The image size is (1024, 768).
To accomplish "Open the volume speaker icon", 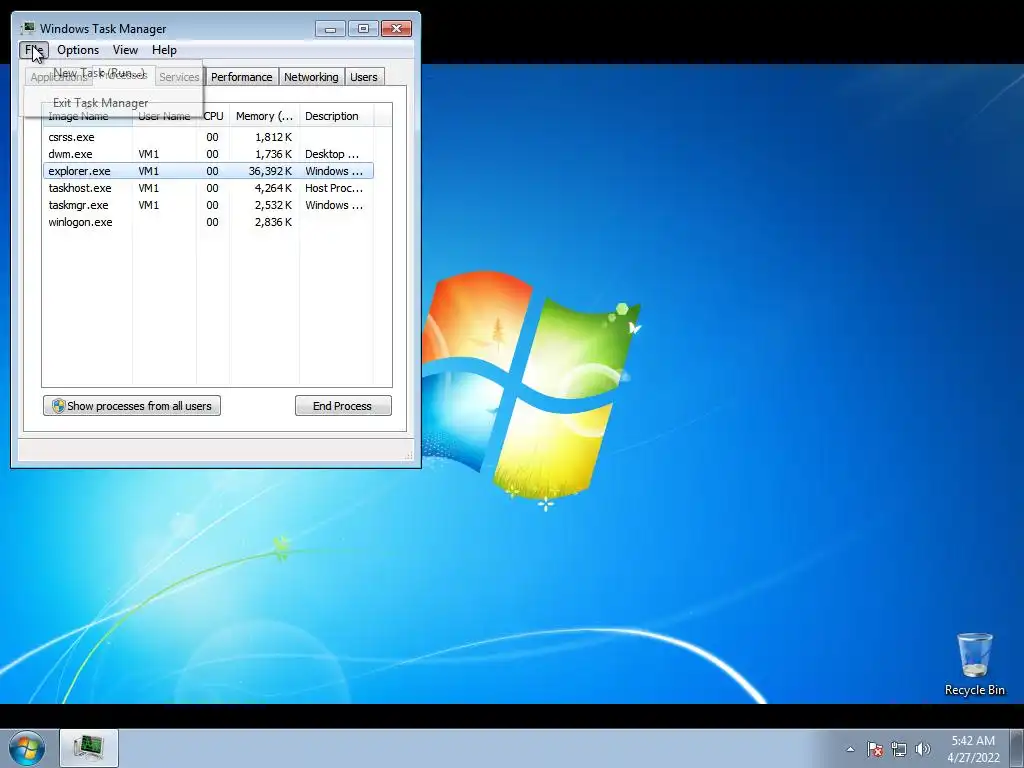I will click(x=923, y=749).
